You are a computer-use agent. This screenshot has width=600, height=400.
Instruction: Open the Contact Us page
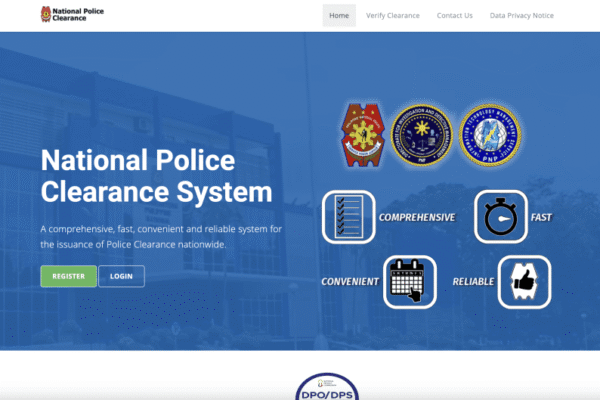(455, 15)
